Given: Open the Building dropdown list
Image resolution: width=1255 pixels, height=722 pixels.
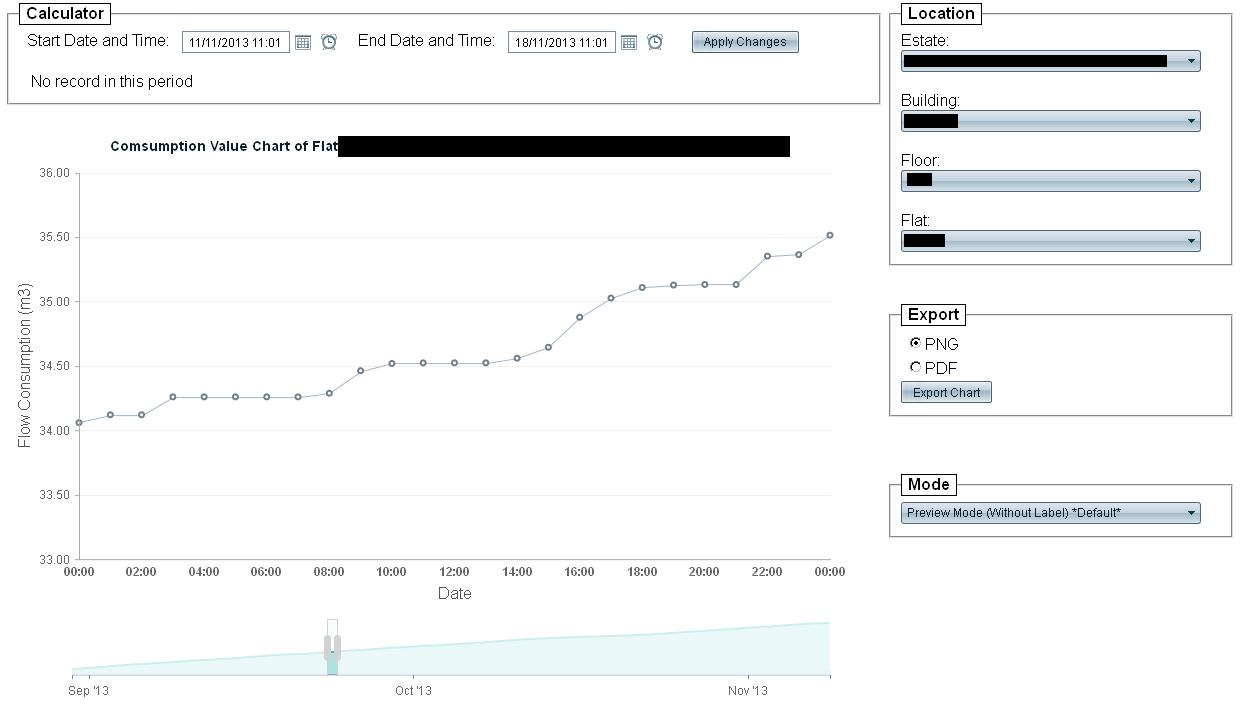Looking at the screenshot, I should (x=1191, y=121).
